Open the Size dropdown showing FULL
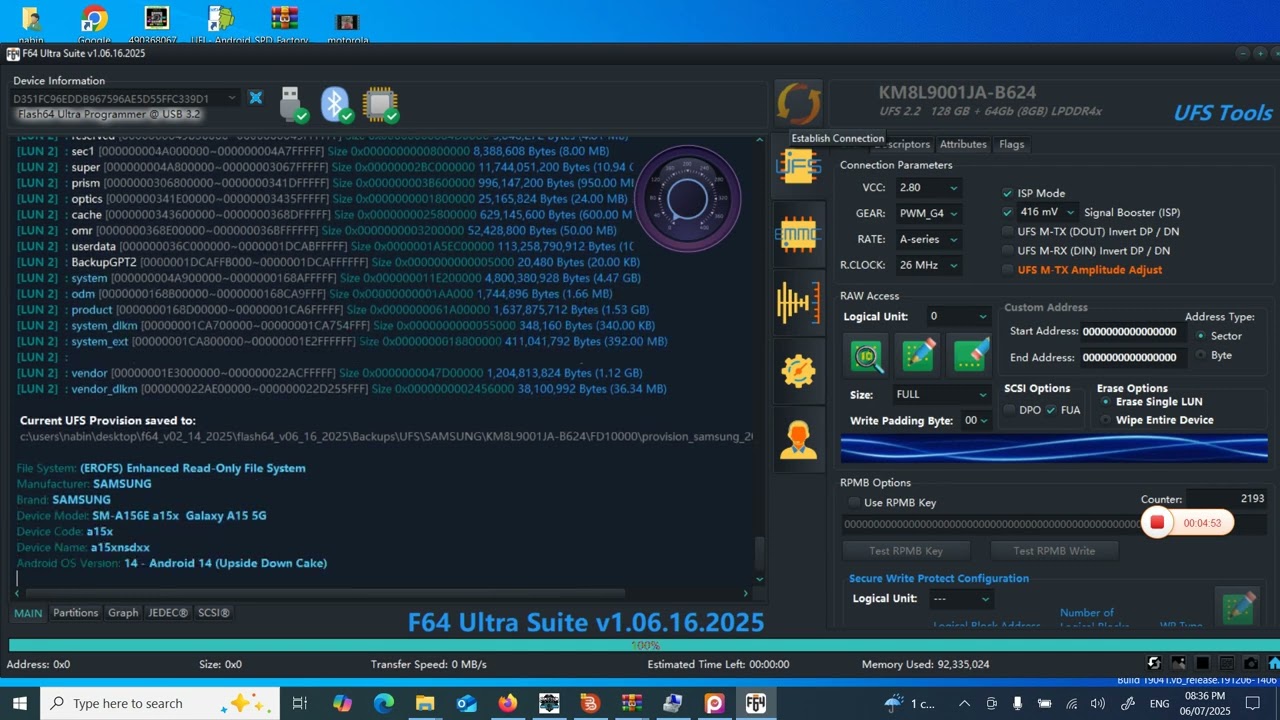This screenshot has width=1280, height=720. (x=941, y=394)
